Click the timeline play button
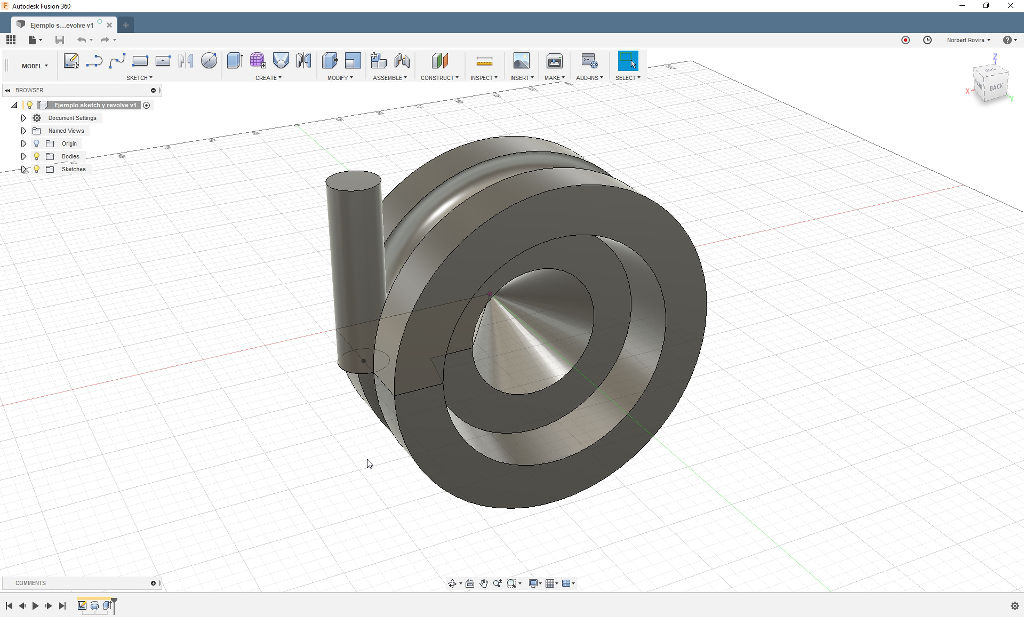 click(35, 605)
